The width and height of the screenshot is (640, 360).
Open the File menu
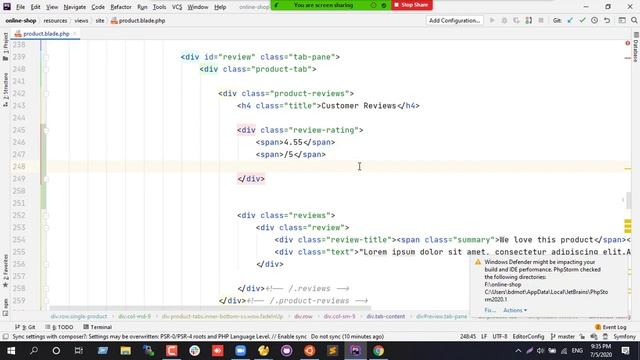point(20,7)
